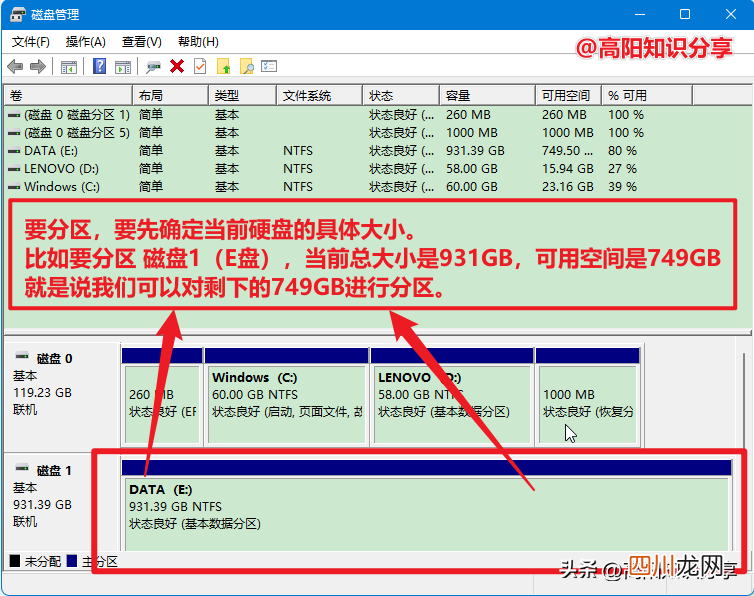Click the 15.94 GB free space cell

click(567, 169)
